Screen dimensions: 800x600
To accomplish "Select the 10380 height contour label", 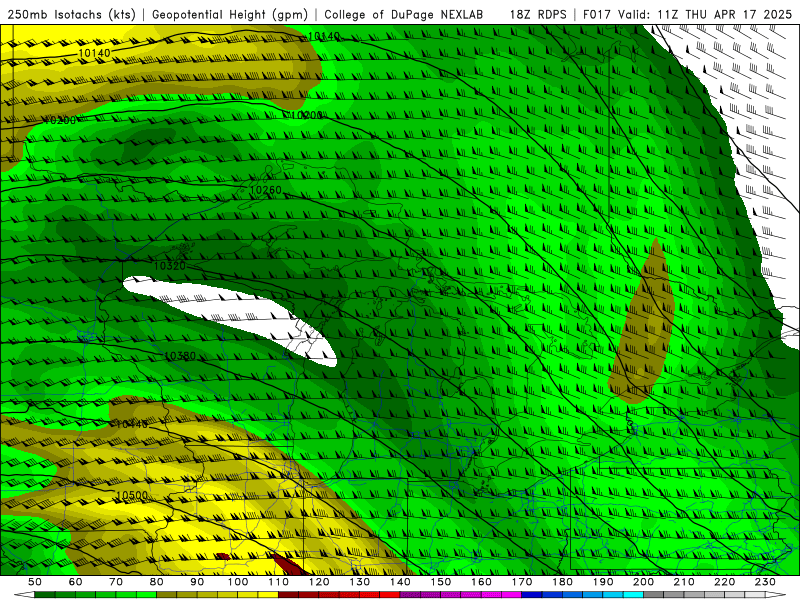I will point(180,356).
